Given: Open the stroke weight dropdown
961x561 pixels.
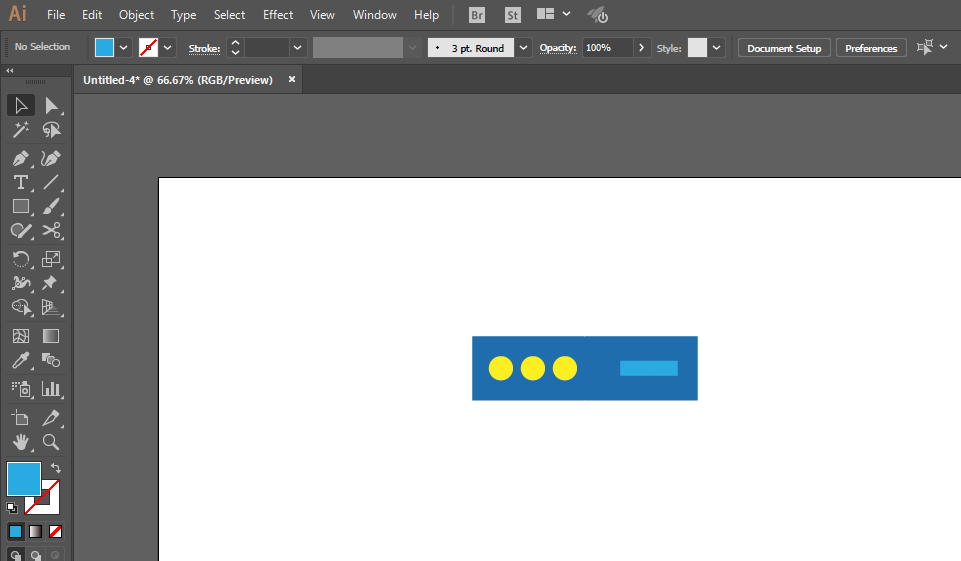Looking at the screenshot, I should (x=297, y=48).
